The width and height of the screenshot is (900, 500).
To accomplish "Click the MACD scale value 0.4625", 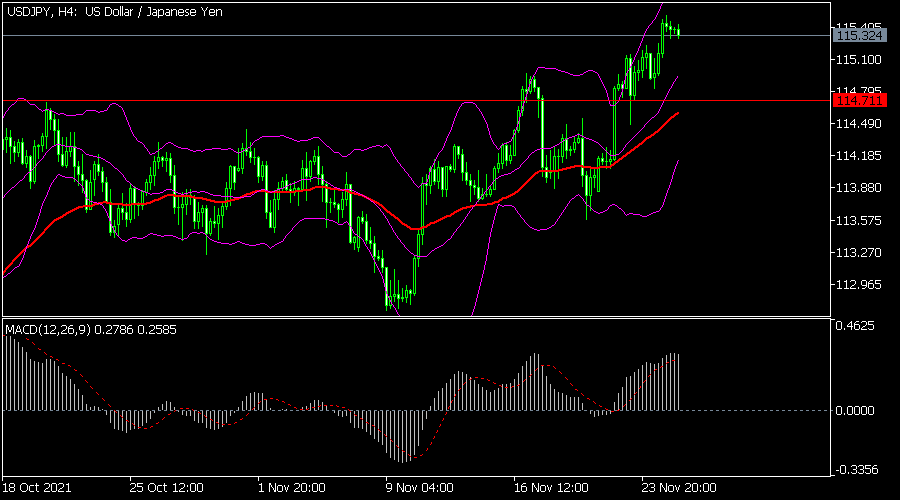I will (x=855, y=326).
